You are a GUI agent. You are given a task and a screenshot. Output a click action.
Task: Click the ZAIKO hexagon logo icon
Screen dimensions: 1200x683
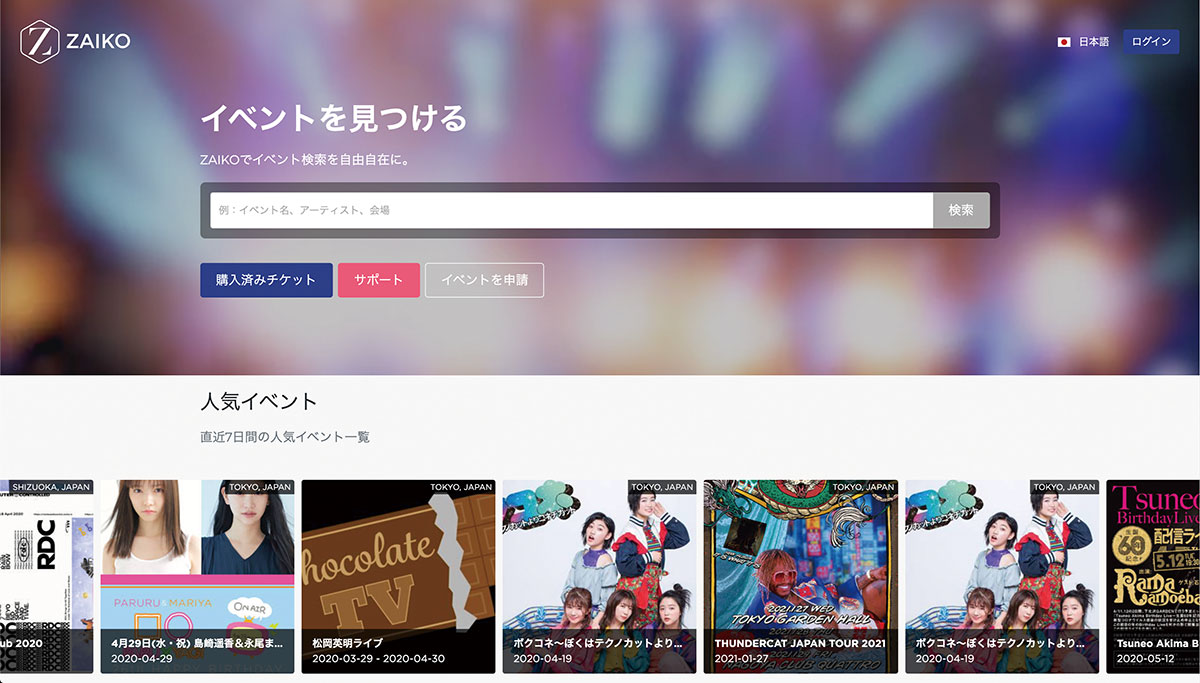point(39,42)
